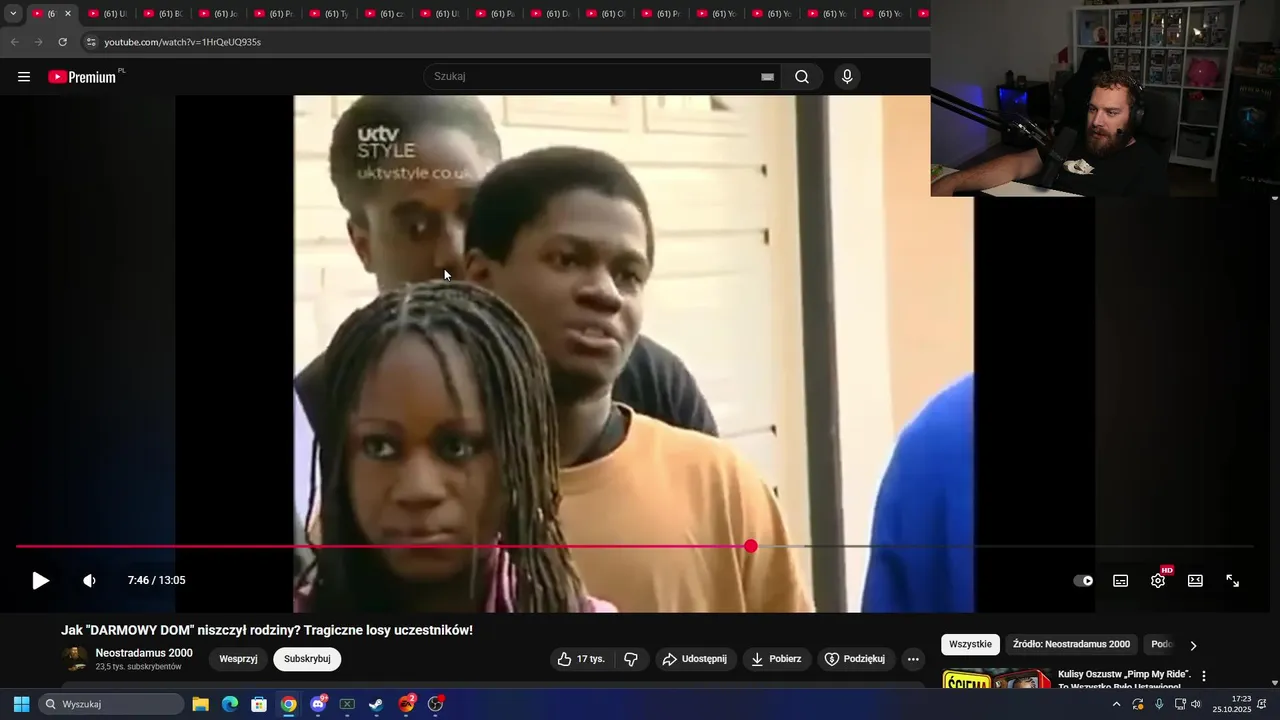Image resolution: width=1280 pixels, height=720 pixels.
Task: Open OBS Studio from the taskbar
Action: pyautogui.click(x=435, y=704)
